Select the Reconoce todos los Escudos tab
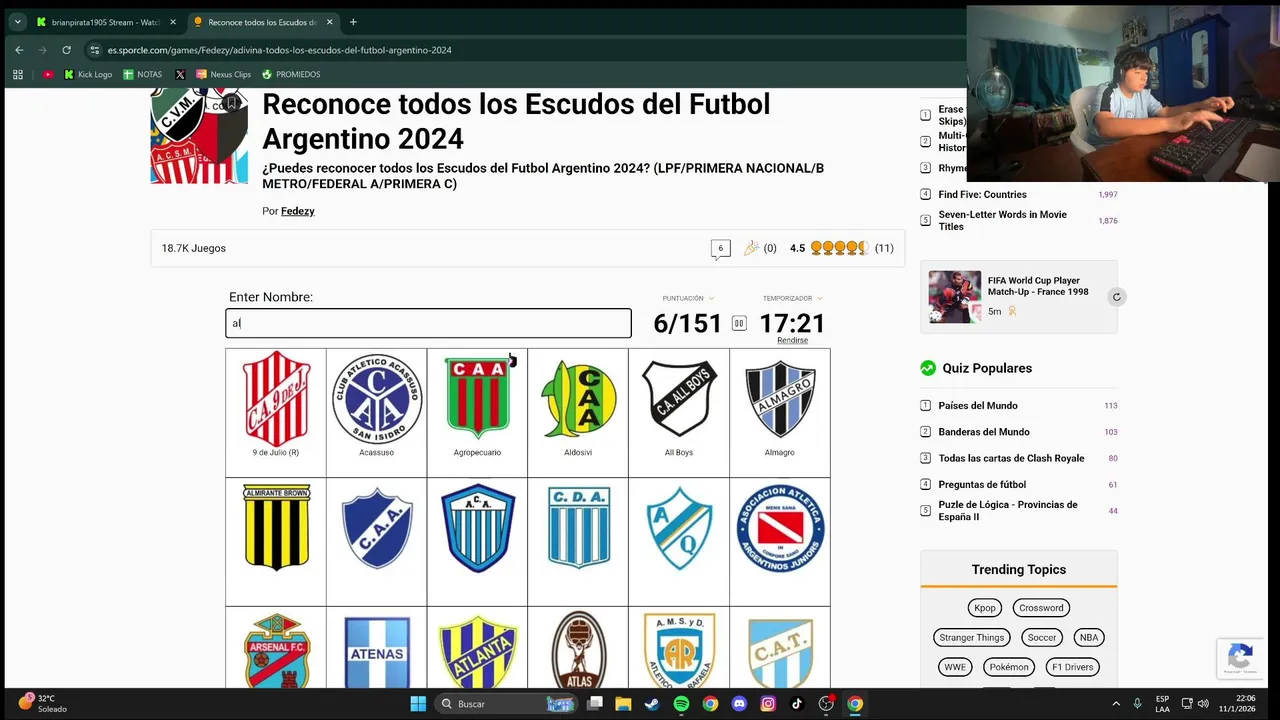This screenshot has height=720, width=1280. [x=262, y=22]
